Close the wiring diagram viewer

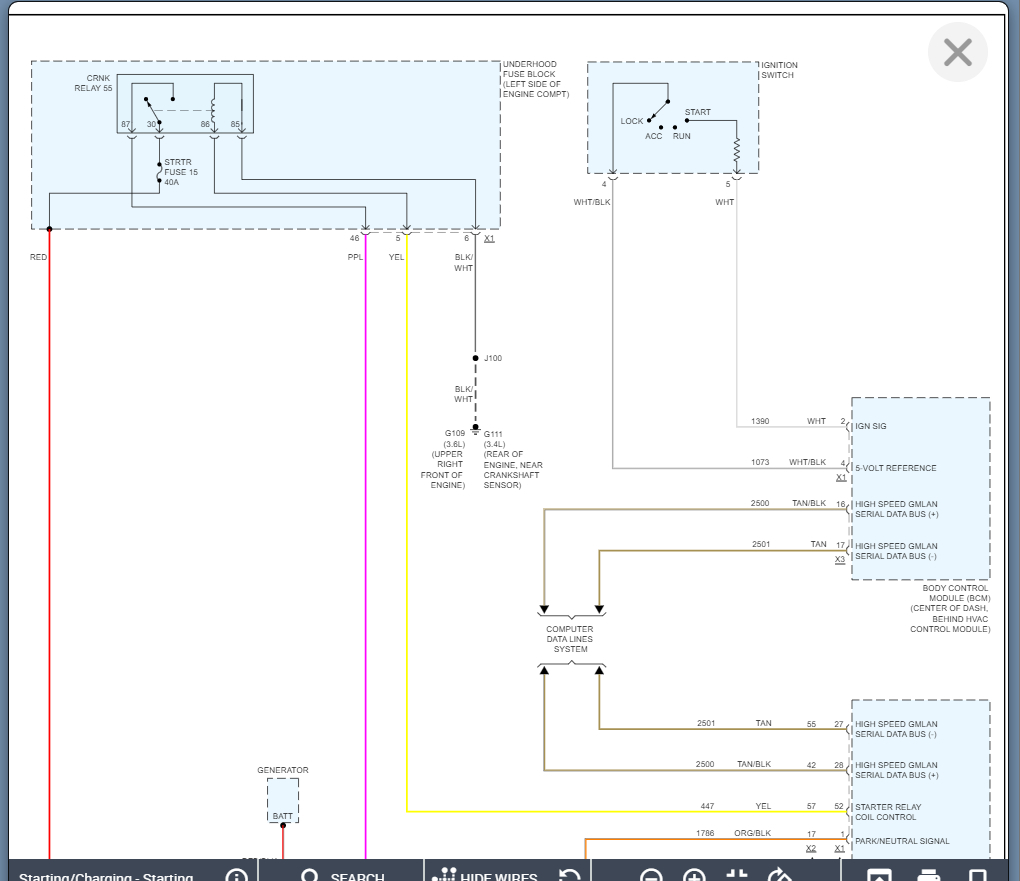(957, 52)
